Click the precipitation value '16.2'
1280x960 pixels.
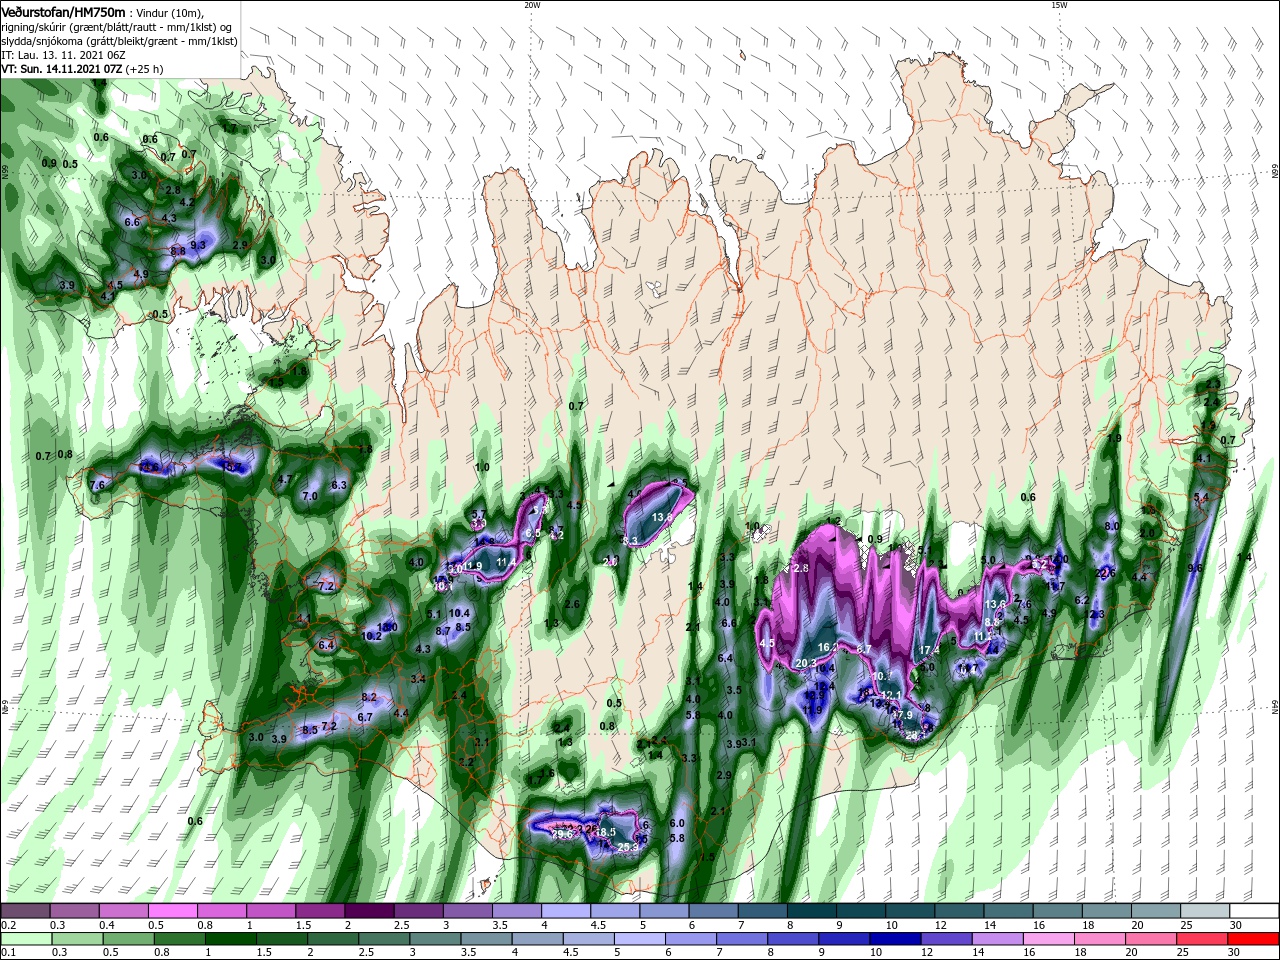click(x=828, y=647)
